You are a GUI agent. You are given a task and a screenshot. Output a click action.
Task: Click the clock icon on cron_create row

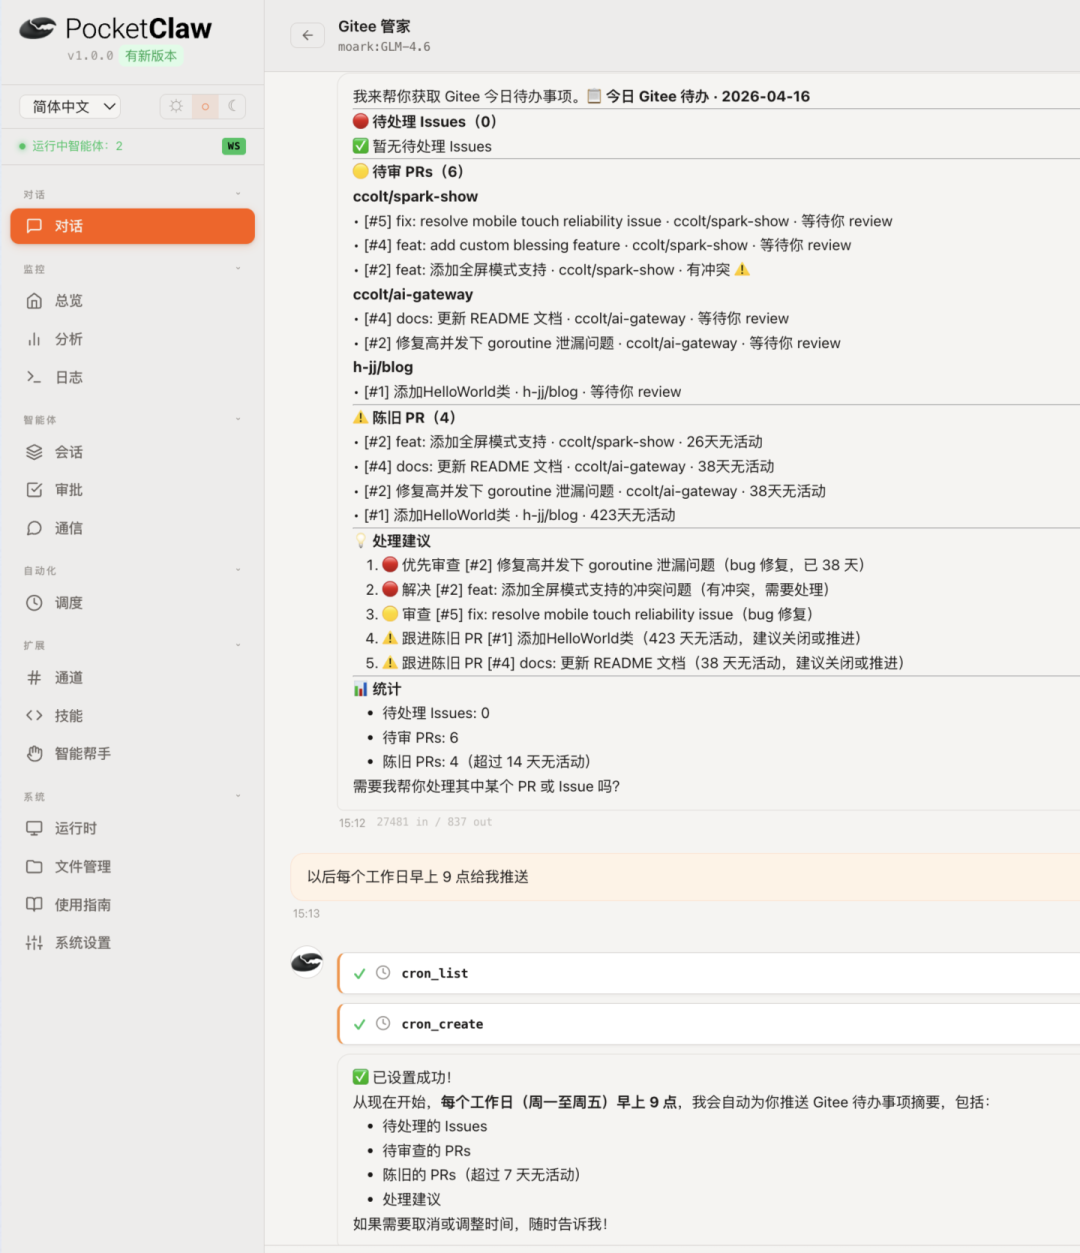[383, 1024]
